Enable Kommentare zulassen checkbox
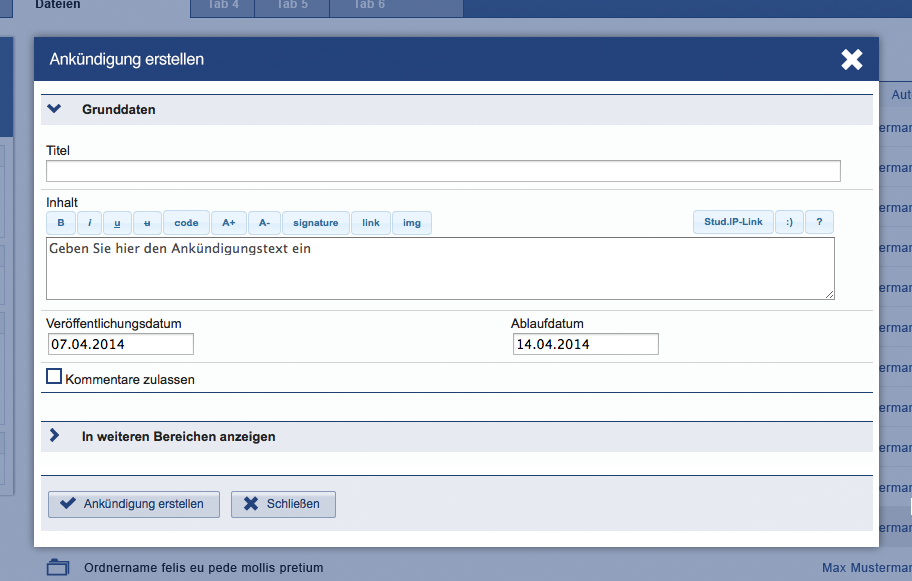Screen dimensions: 912x581 tap(55, 377)
